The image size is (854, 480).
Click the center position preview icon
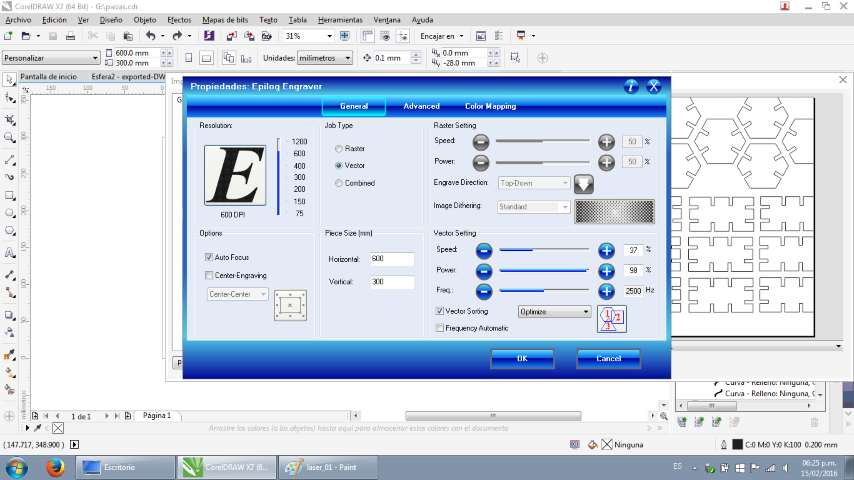[290, 305]
